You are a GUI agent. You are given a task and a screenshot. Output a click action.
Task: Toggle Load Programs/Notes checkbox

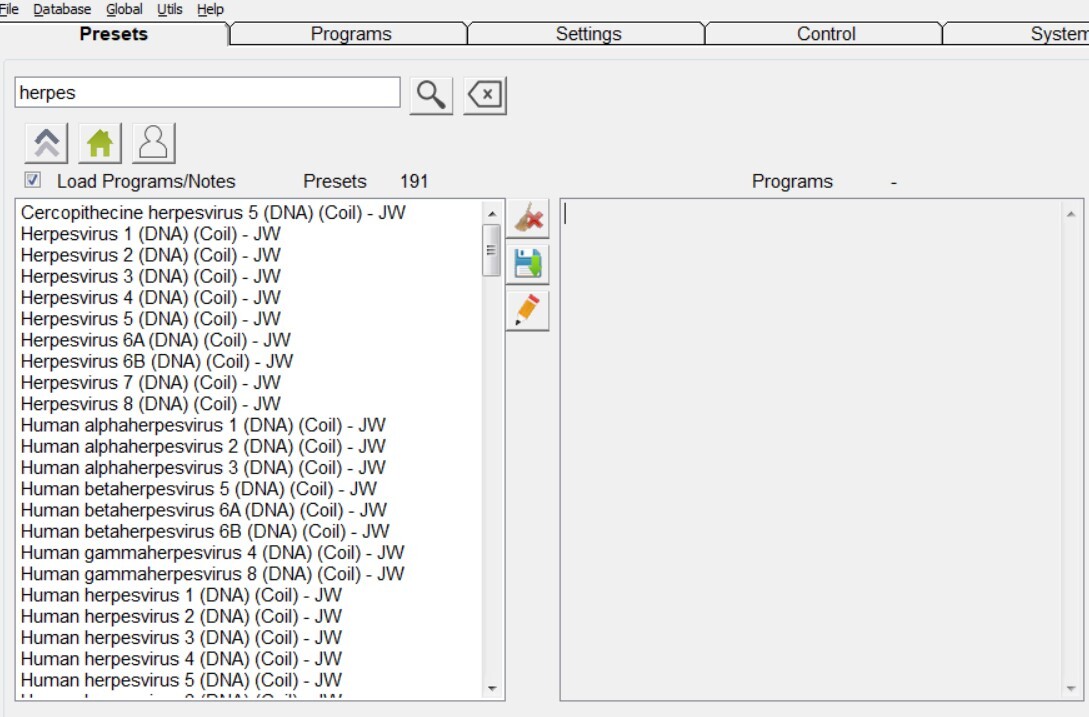(x=32, y=180)
